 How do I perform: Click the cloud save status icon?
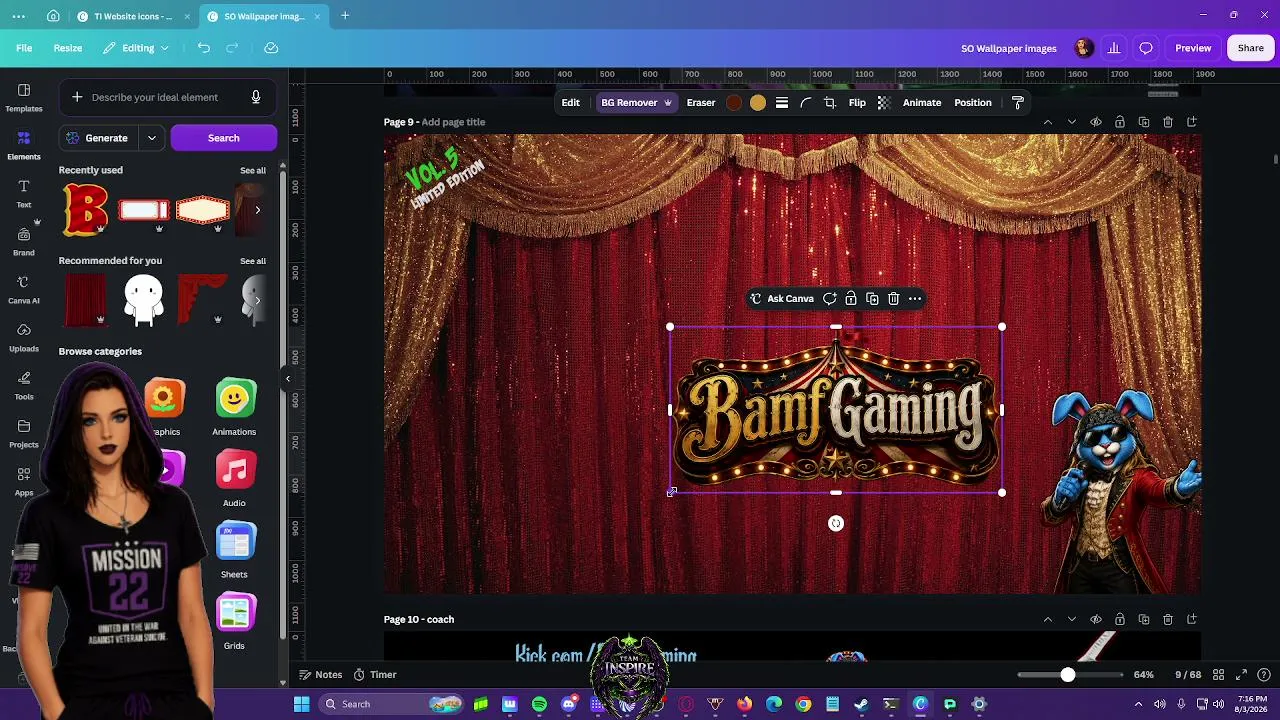[271, 48]
